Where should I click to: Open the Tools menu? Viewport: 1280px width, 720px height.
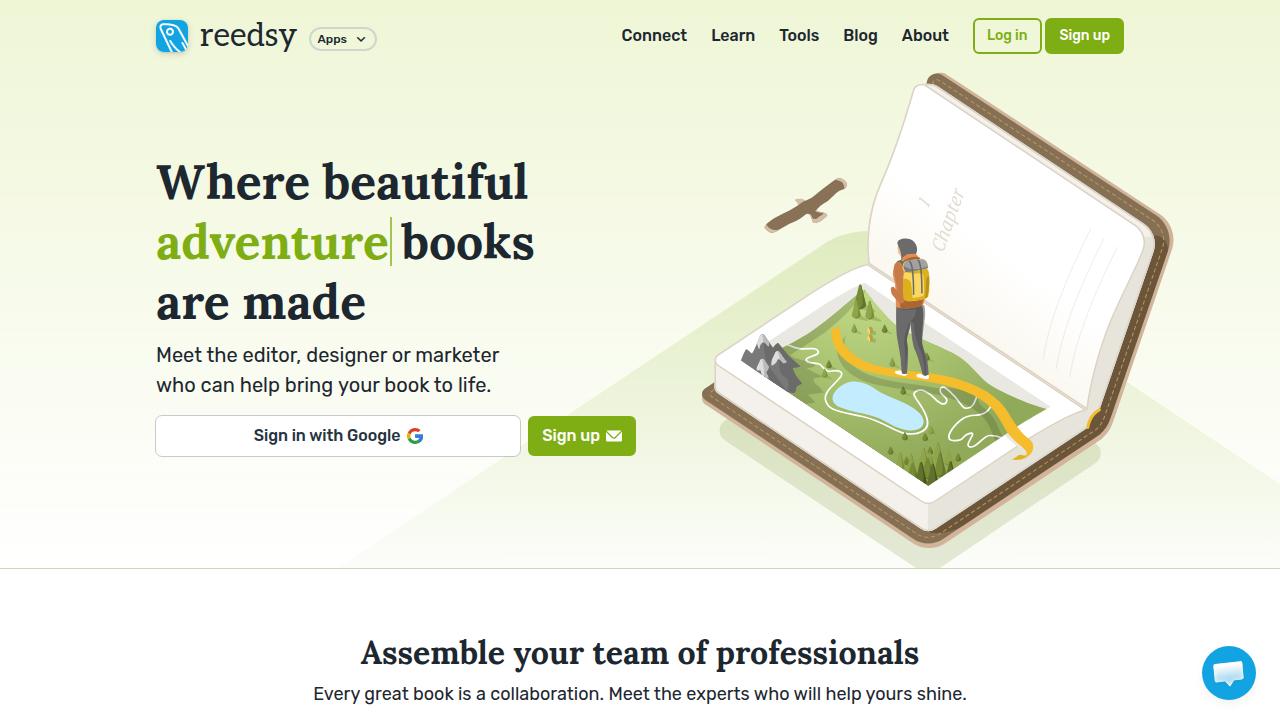tap(799, 35)
